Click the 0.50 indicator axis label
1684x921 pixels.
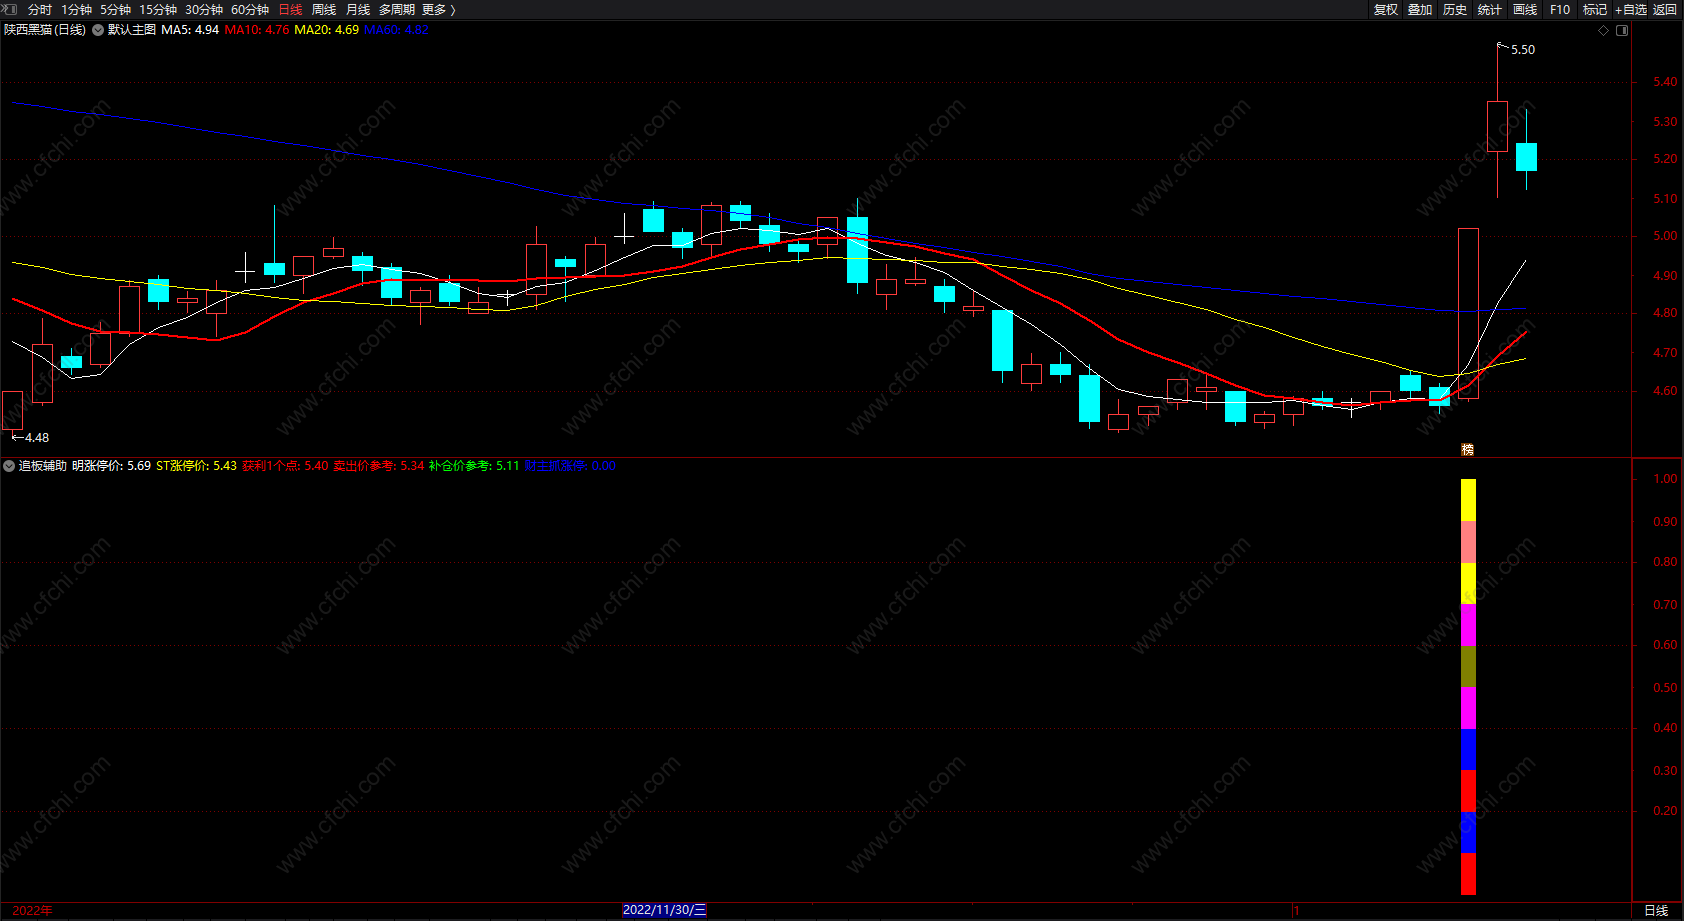tap(1665, 688)
